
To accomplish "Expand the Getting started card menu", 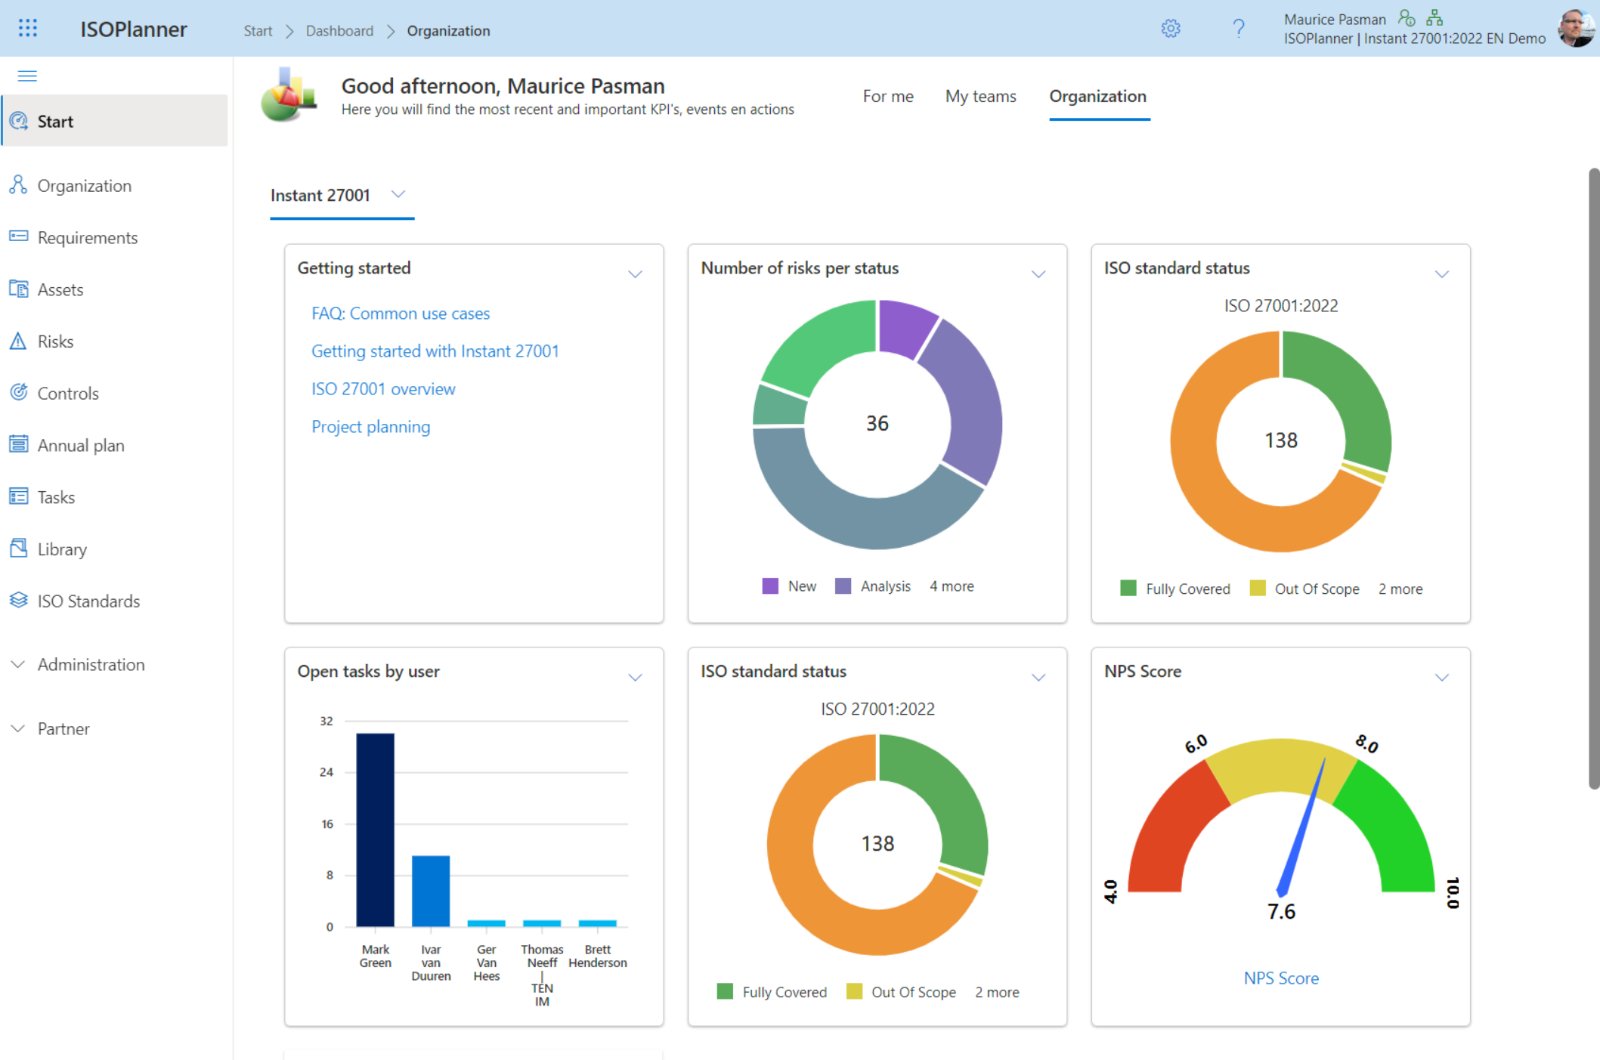I will 635,274.
